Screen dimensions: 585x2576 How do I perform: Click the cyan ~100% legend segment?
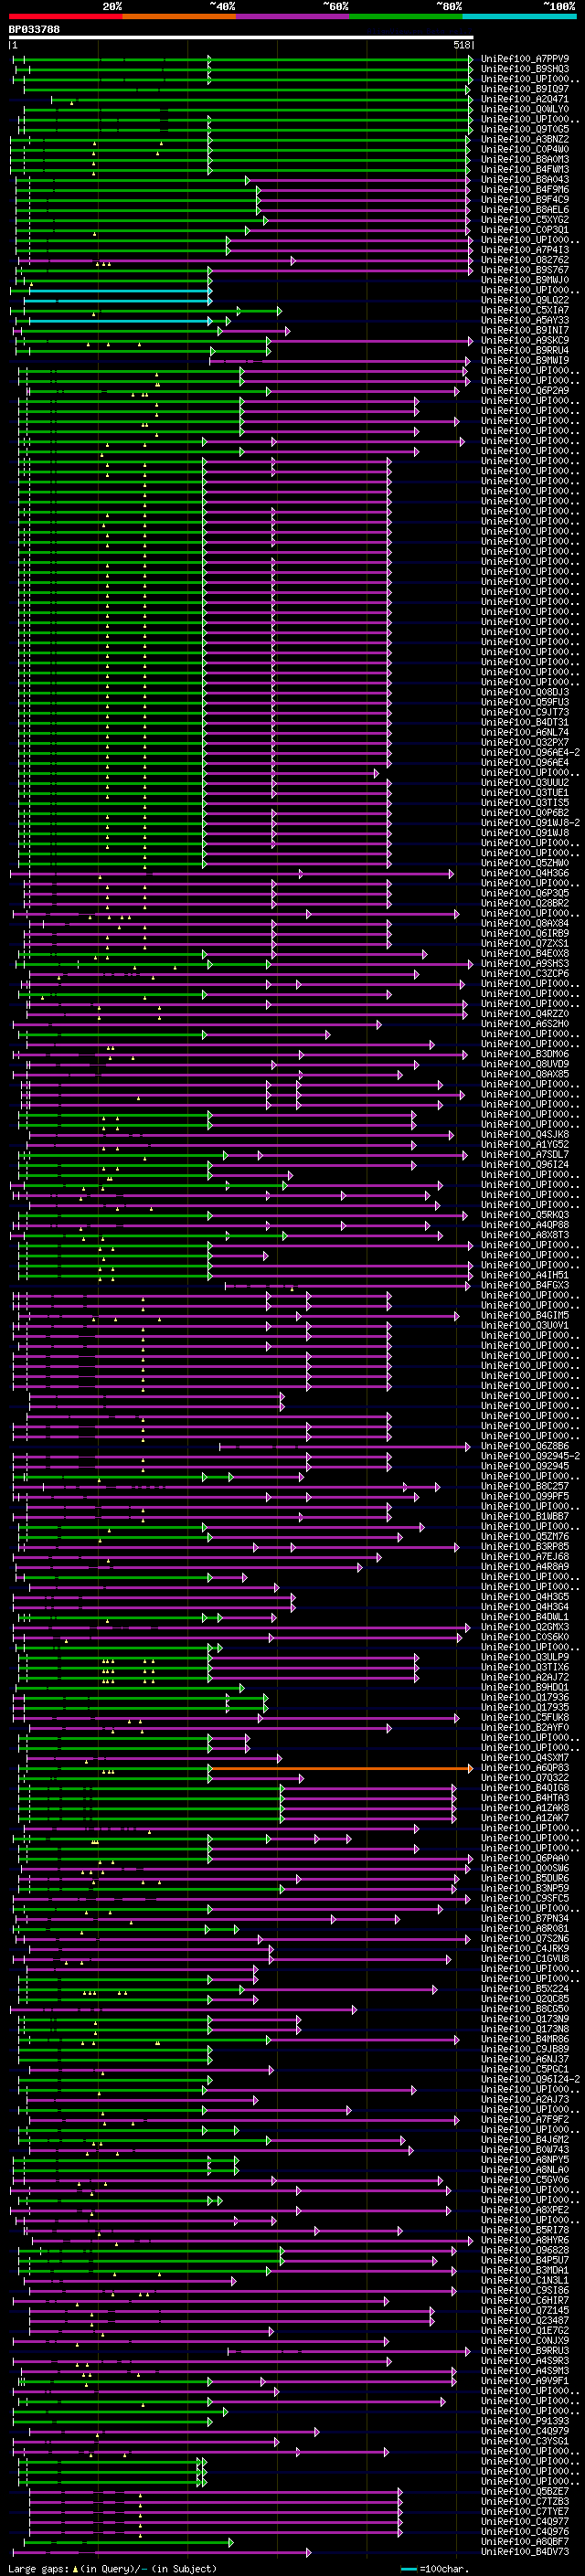point(519,16)
